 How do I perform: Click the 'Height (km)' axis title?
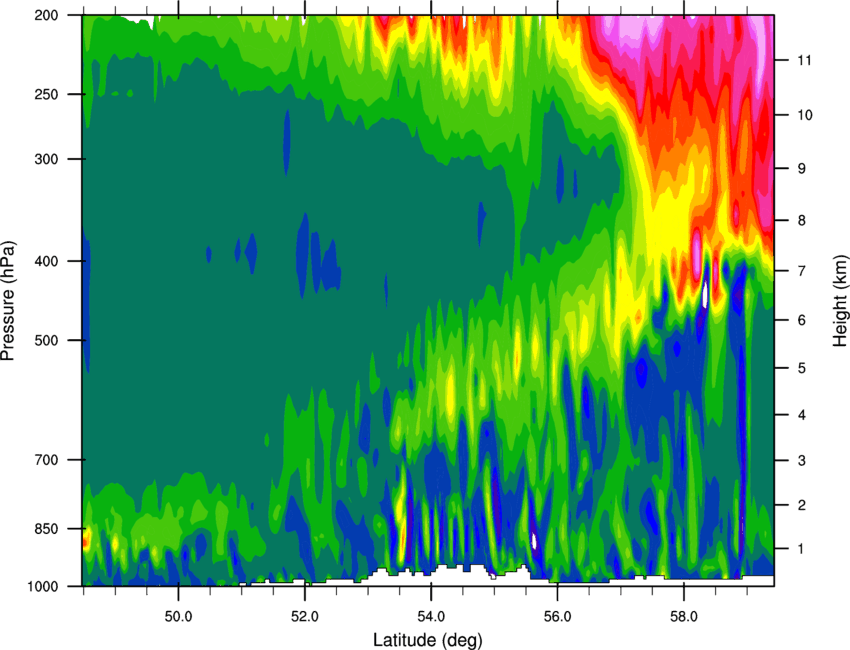click(x=840, y=301)
